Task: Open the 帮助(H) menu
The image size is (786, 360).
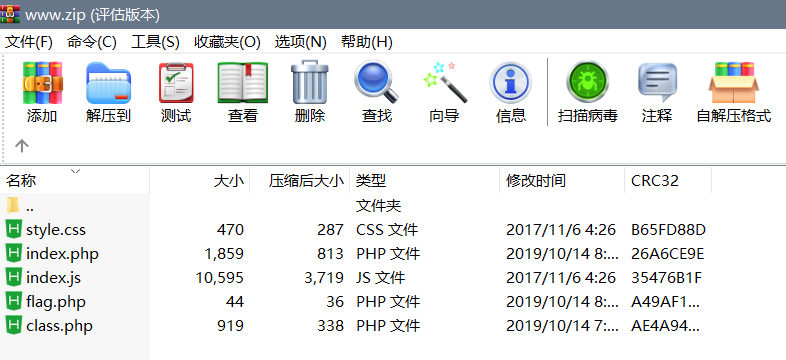Action: click(x=367, y=42)
